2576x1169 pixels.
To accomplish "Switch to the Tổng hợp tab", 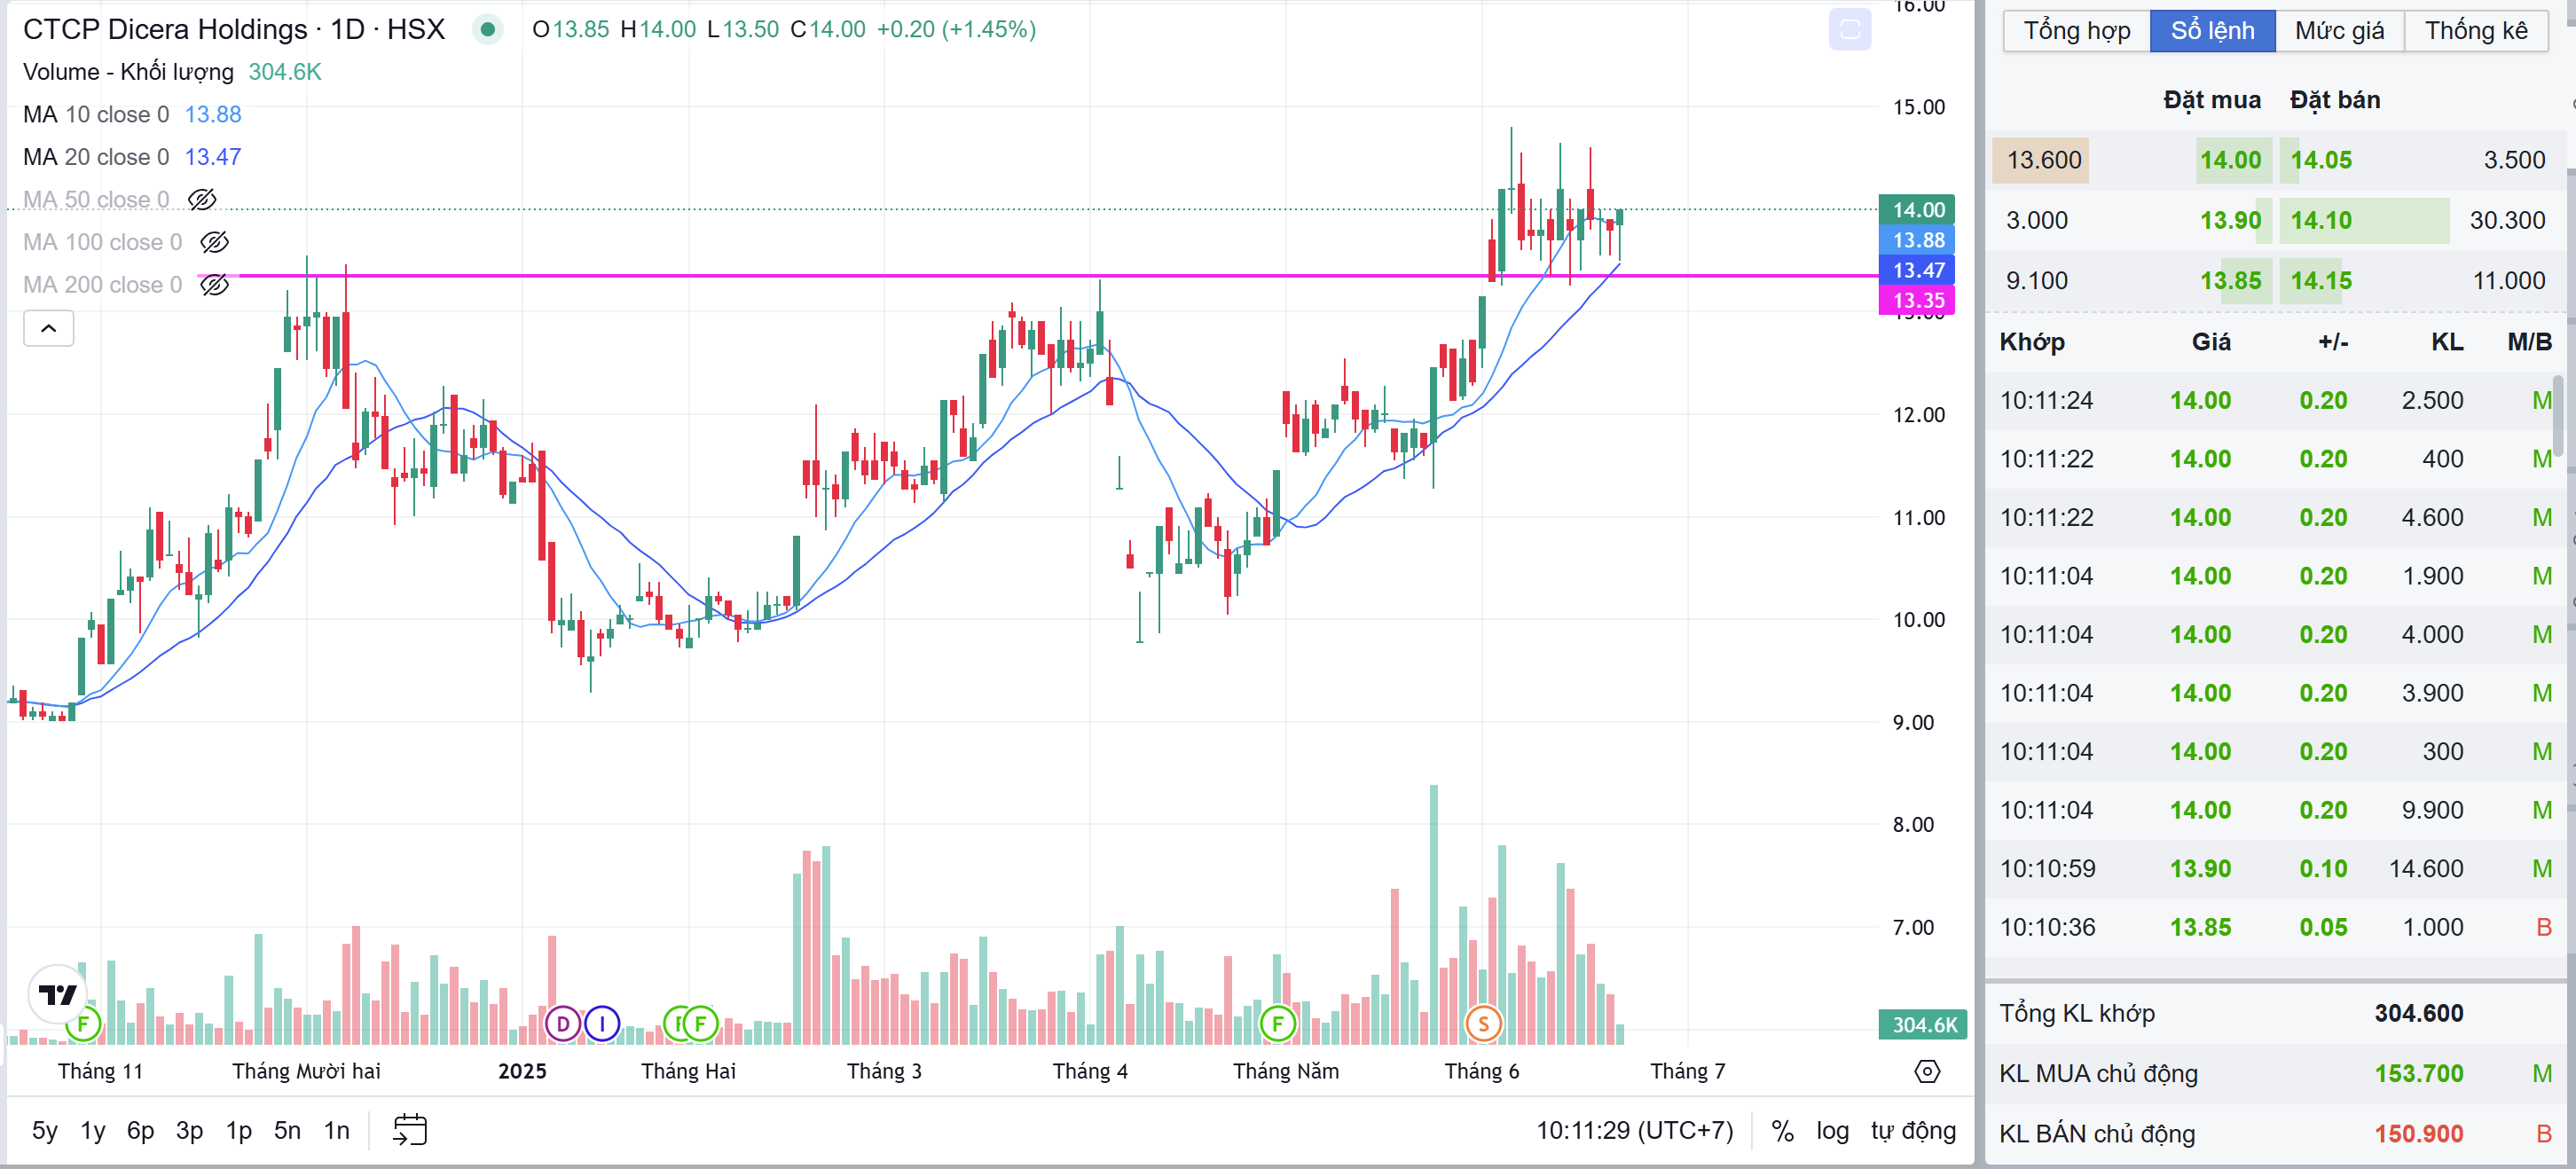I will click(2076, 30).
